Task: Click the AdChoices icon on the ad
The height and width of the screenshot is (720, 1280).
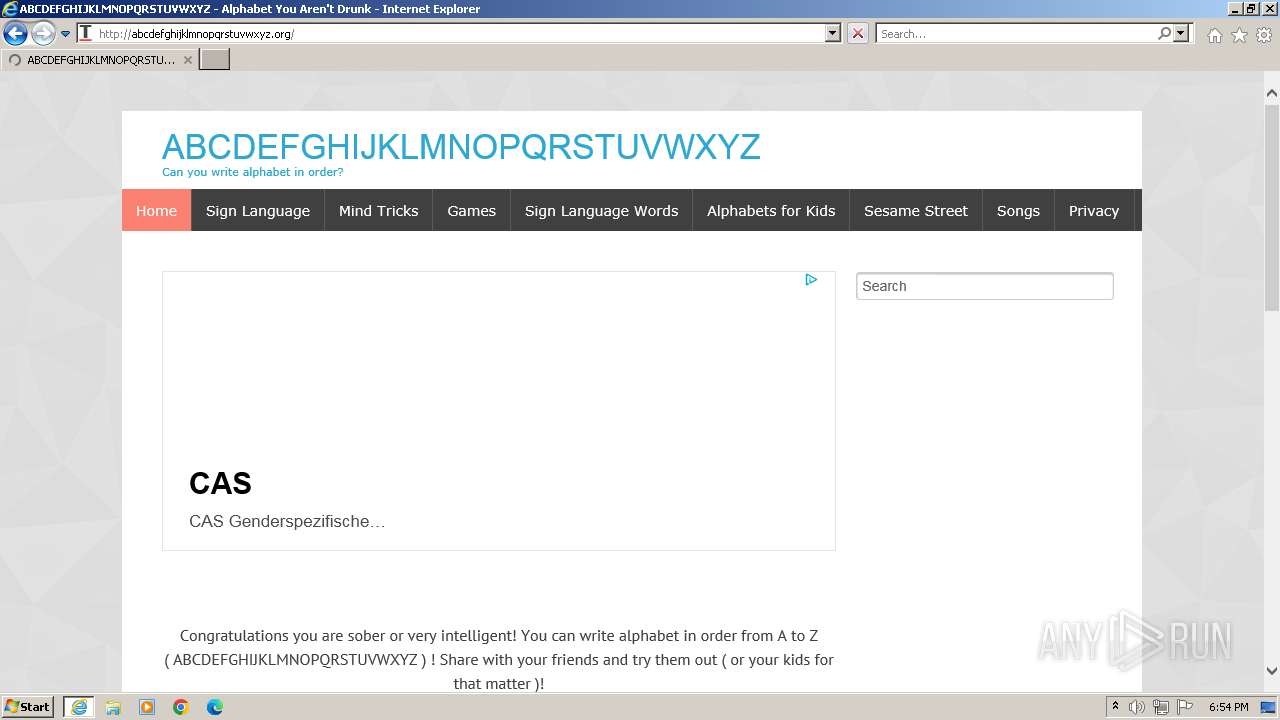Action: [x=811, y=280]
